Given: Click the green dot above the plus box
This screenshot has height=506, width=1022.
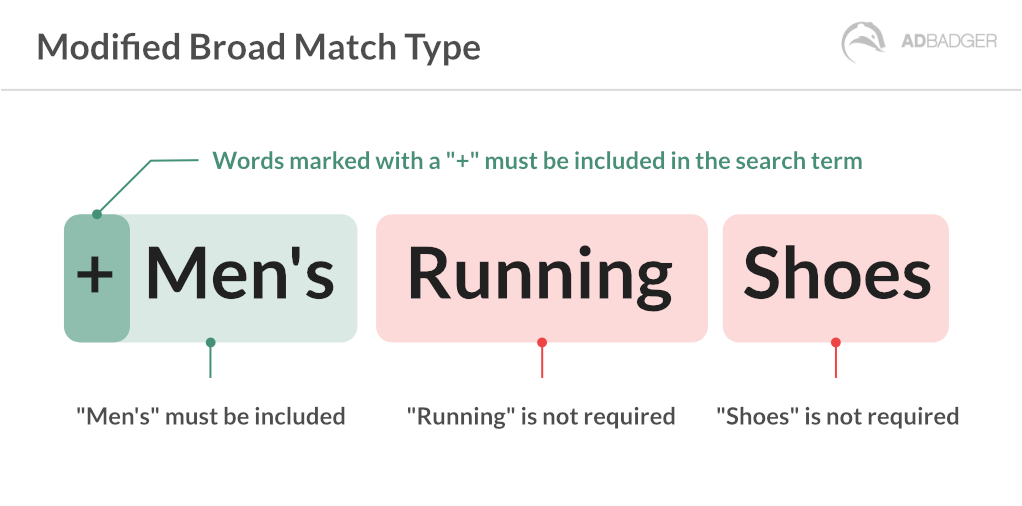Looking at the screenshot, I should point(97,213).
